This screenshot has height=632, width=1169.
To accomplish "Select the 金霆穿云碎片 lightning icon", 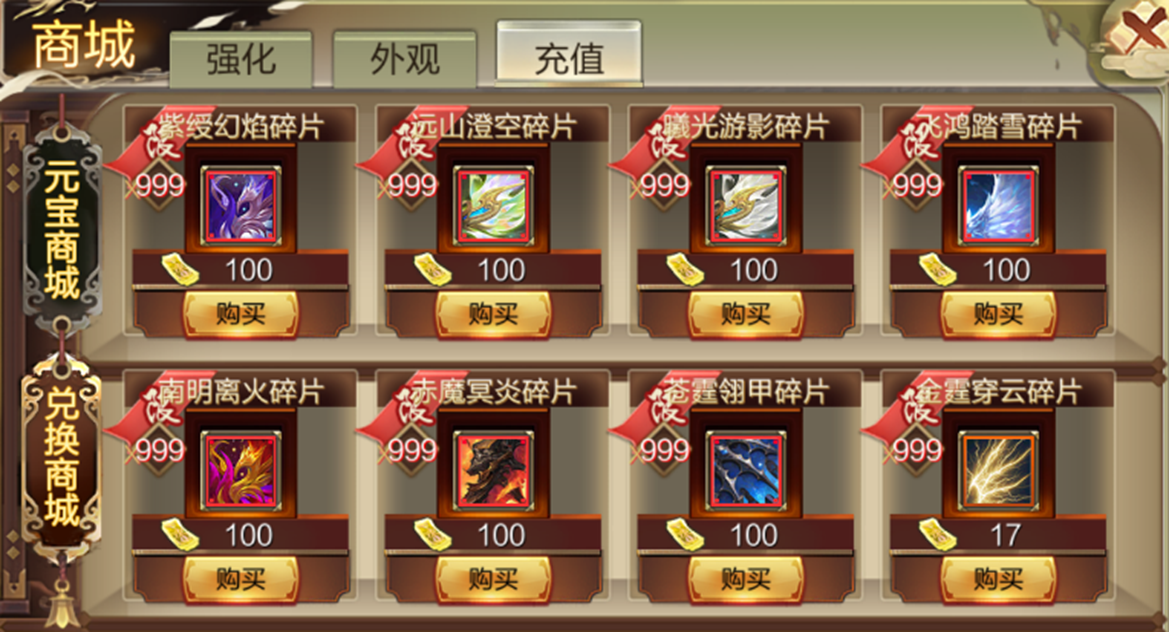I will coord(999,470).
